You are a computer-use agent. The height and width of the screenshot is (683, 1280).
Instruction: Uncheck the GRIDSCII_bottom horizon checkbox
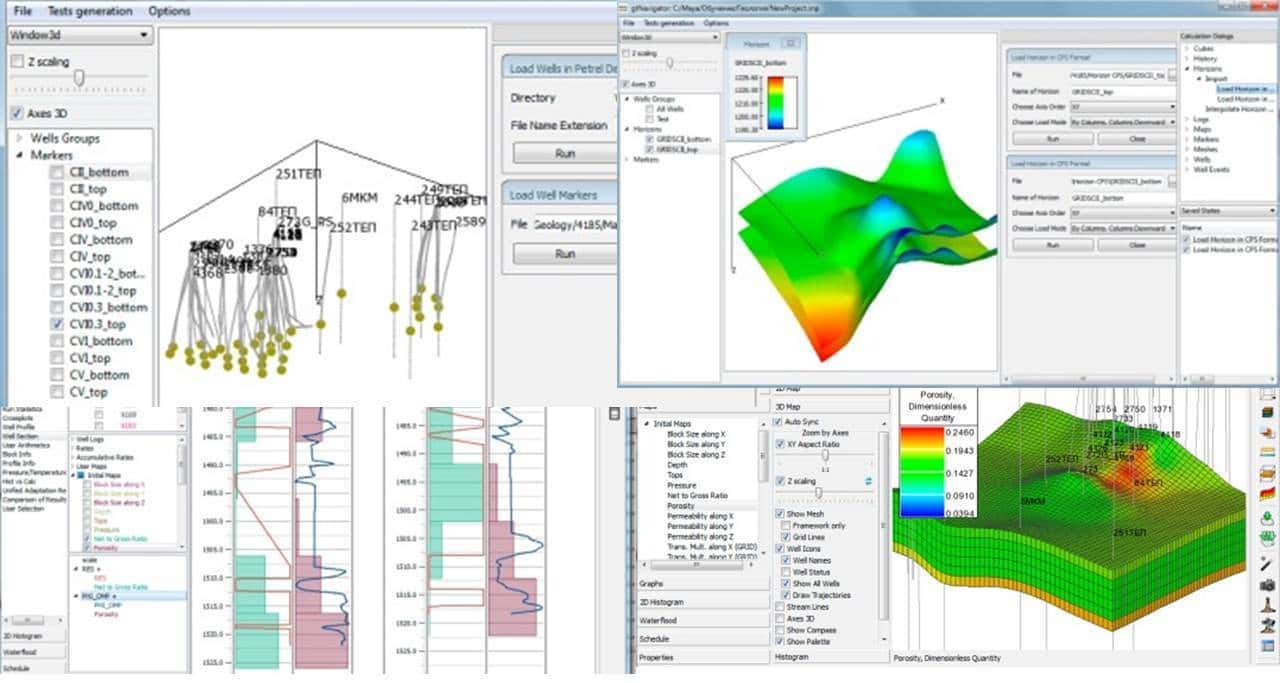[650, 139]
